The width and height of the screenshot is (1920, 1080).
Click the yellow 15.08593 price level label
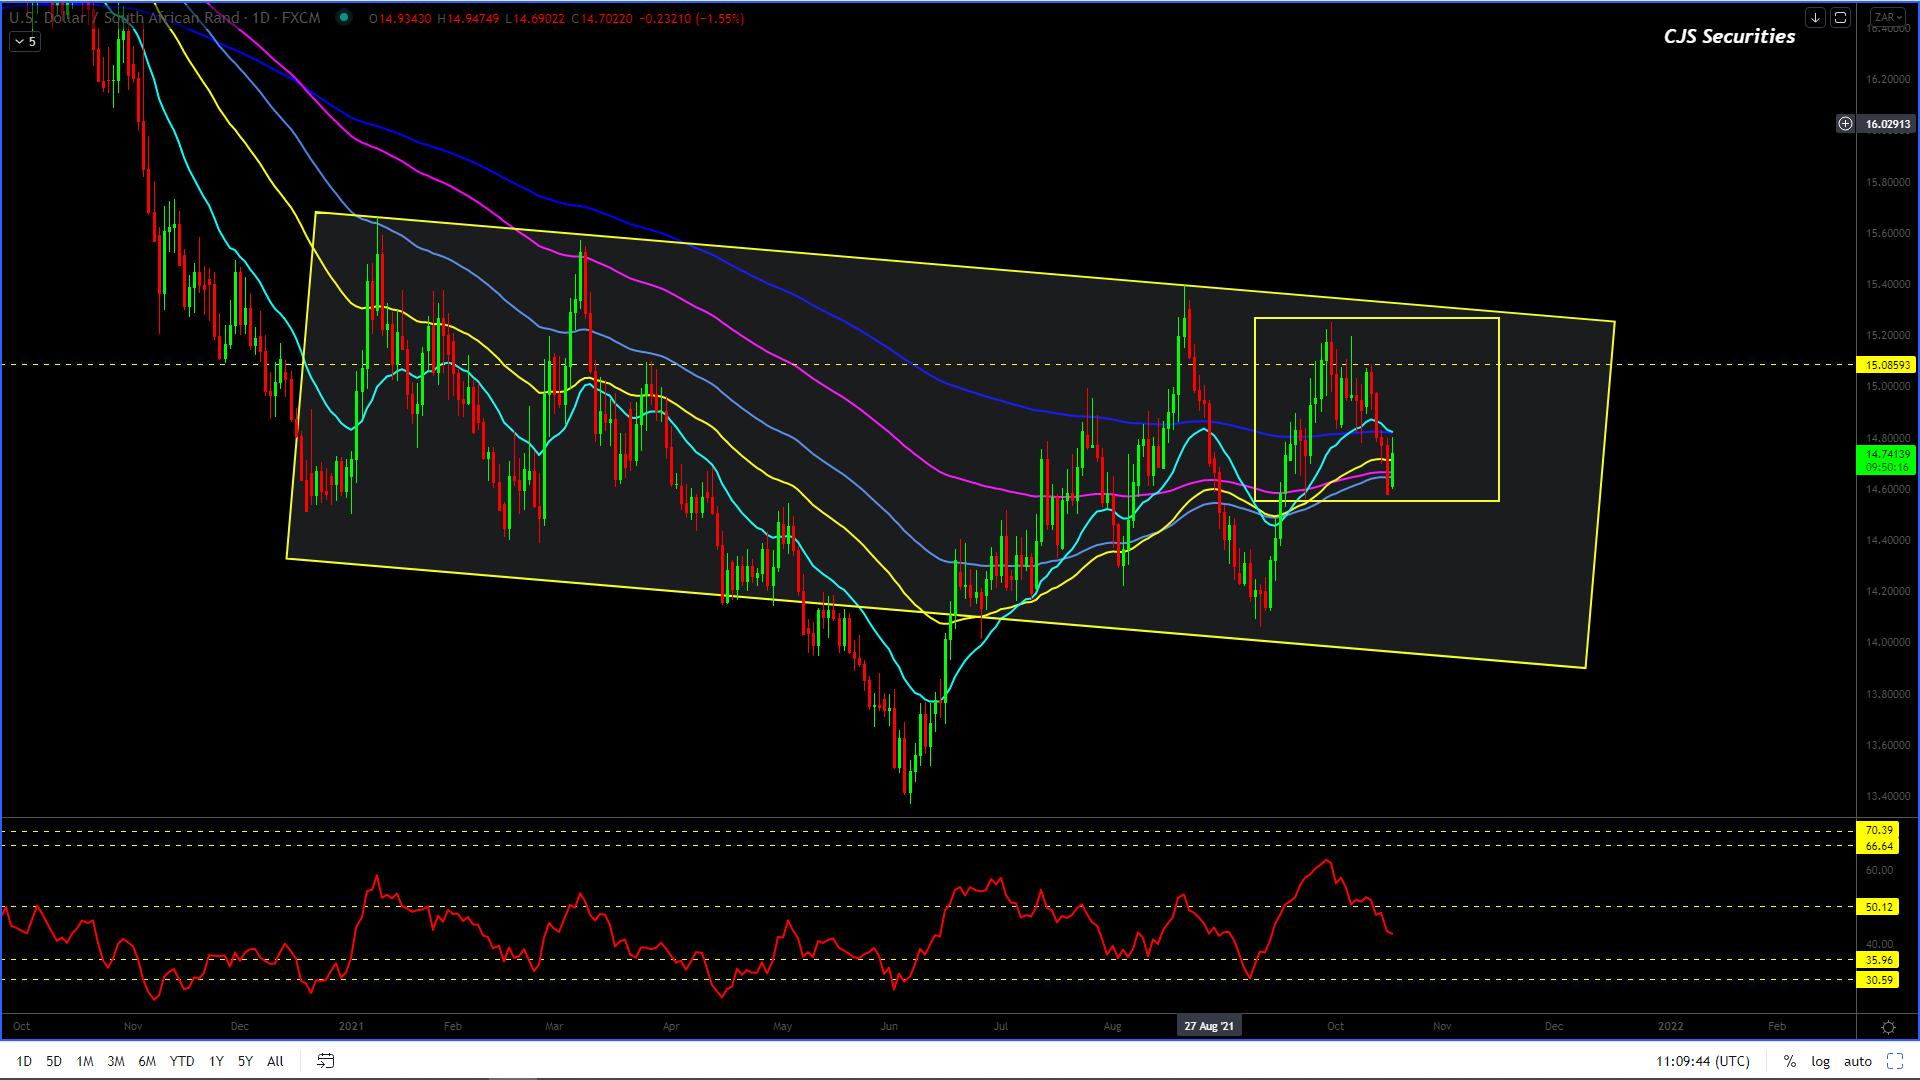click(1886, 365)
